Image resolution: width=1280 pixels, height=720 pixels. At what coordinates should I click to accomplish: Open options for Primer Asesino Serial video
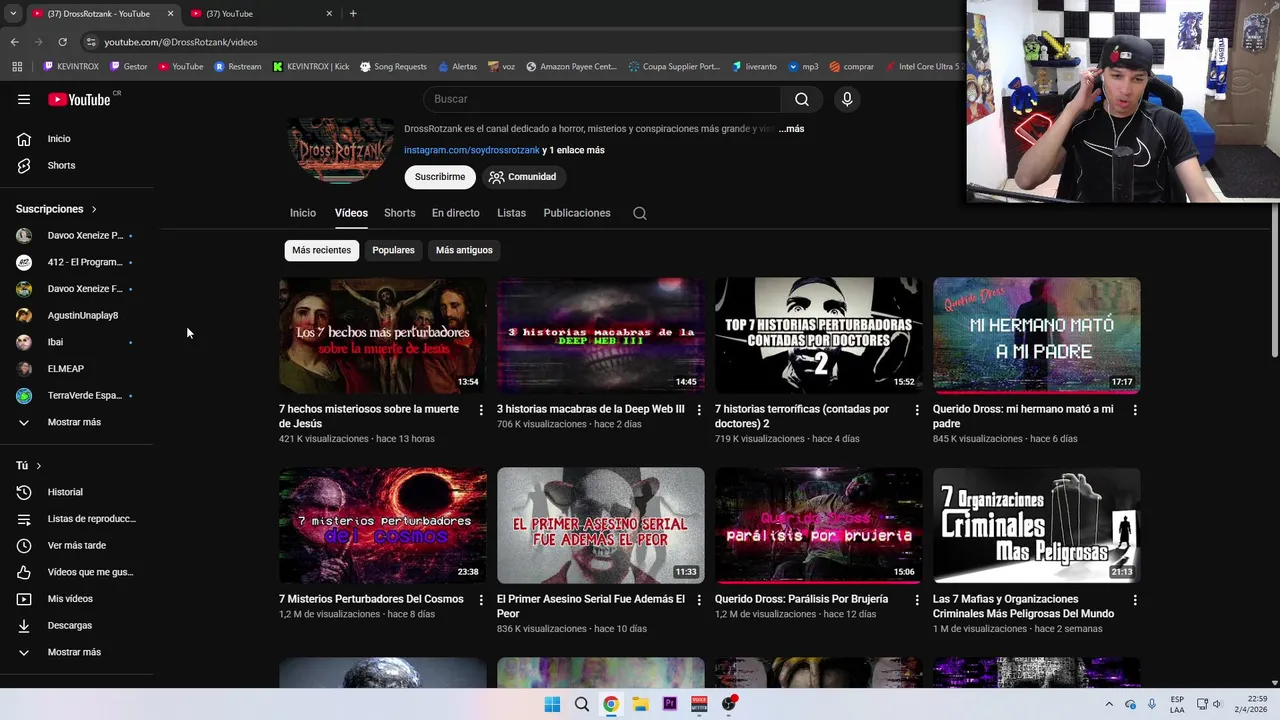coord(699,600)
